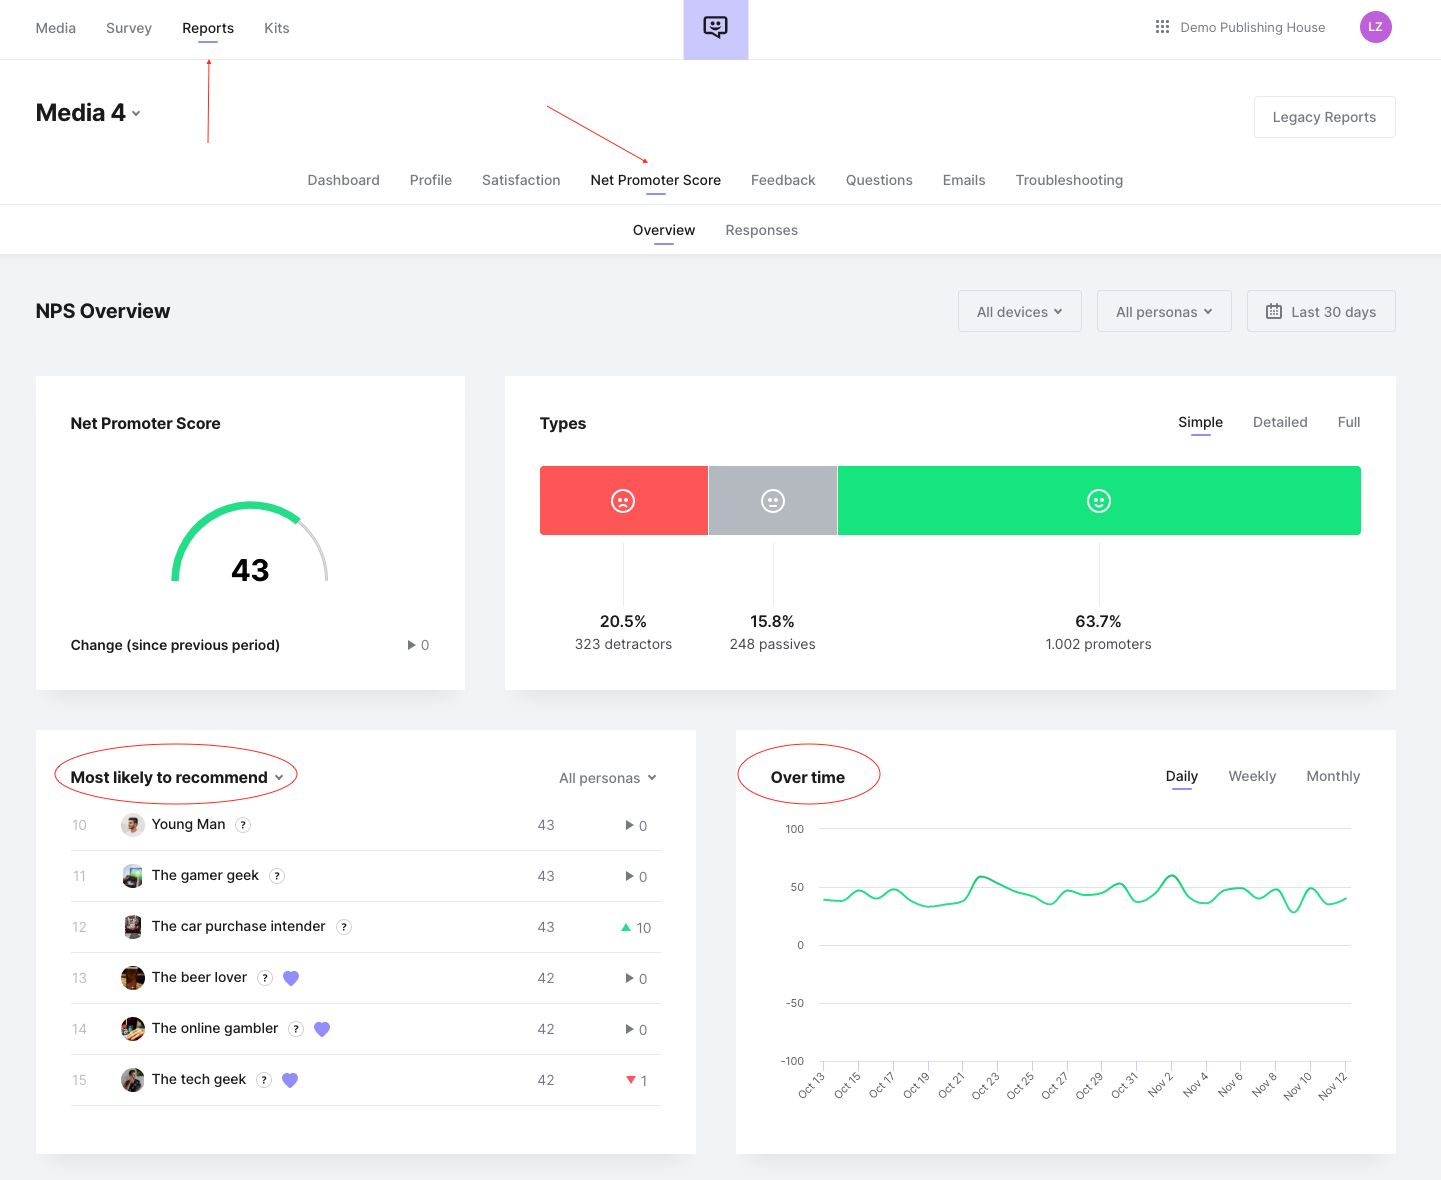Select Monthly in Over time chart
1441x1180 pixels.
coord(1333,776)
